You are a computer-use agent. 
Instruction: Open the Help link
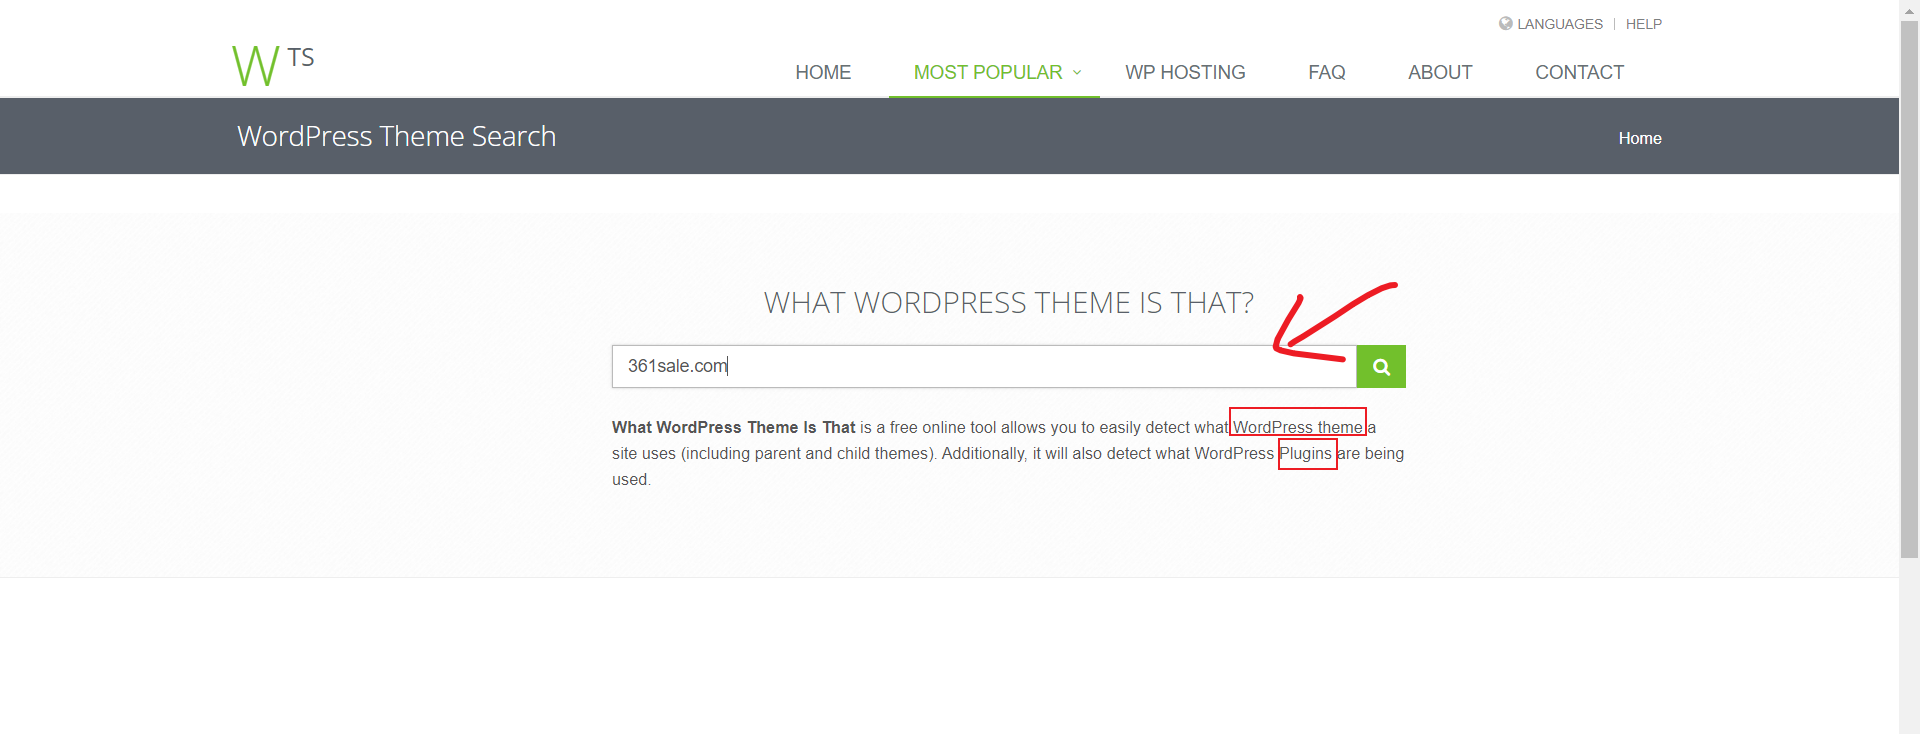click(x=1644, y=24)
